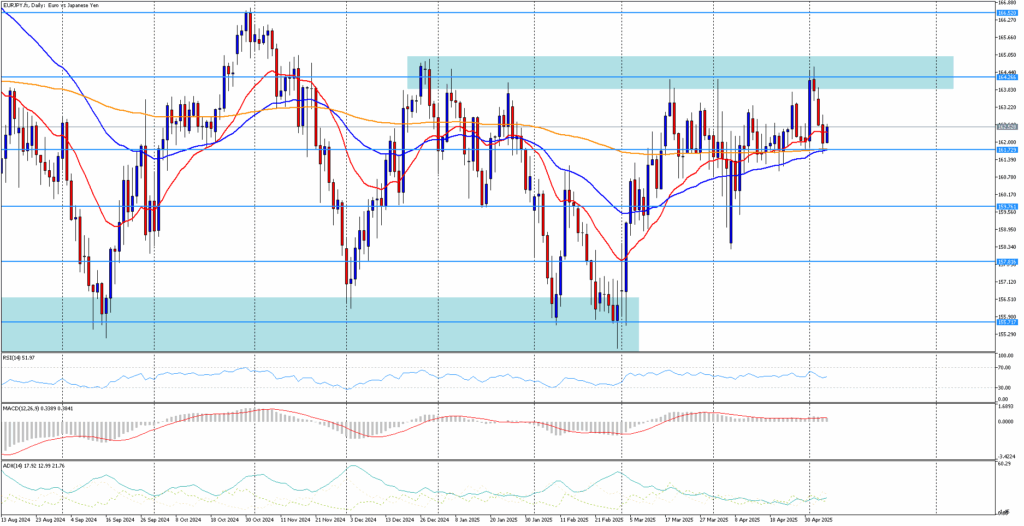Viewport: 1024px width, 526px height.
Task: Click the tall blue candle at the late-October 2024 peak
Action: coord(247,22)
